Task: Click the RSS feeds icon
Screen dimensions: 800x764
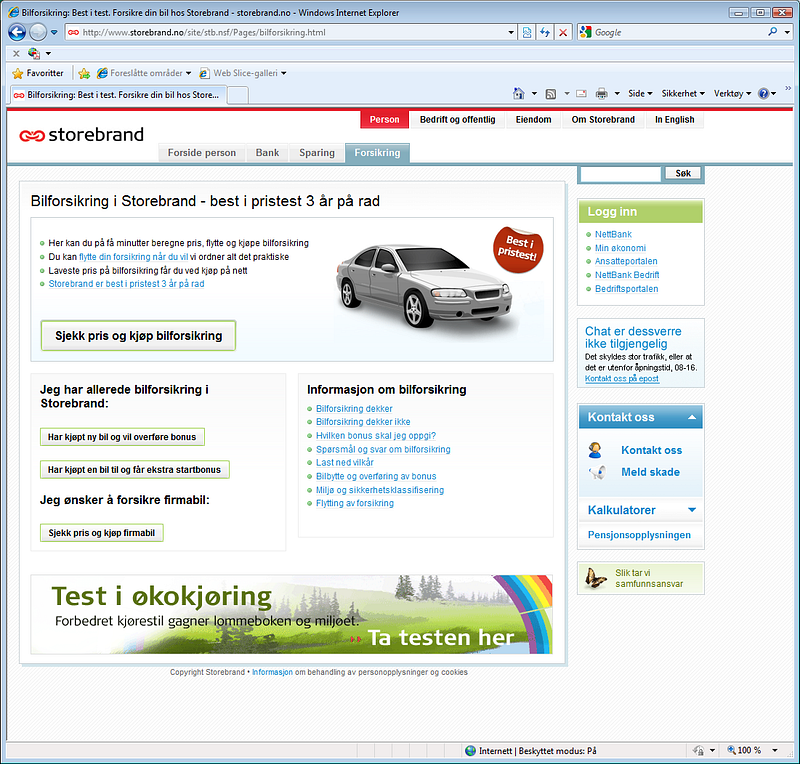Action: (x=551, y=93)
